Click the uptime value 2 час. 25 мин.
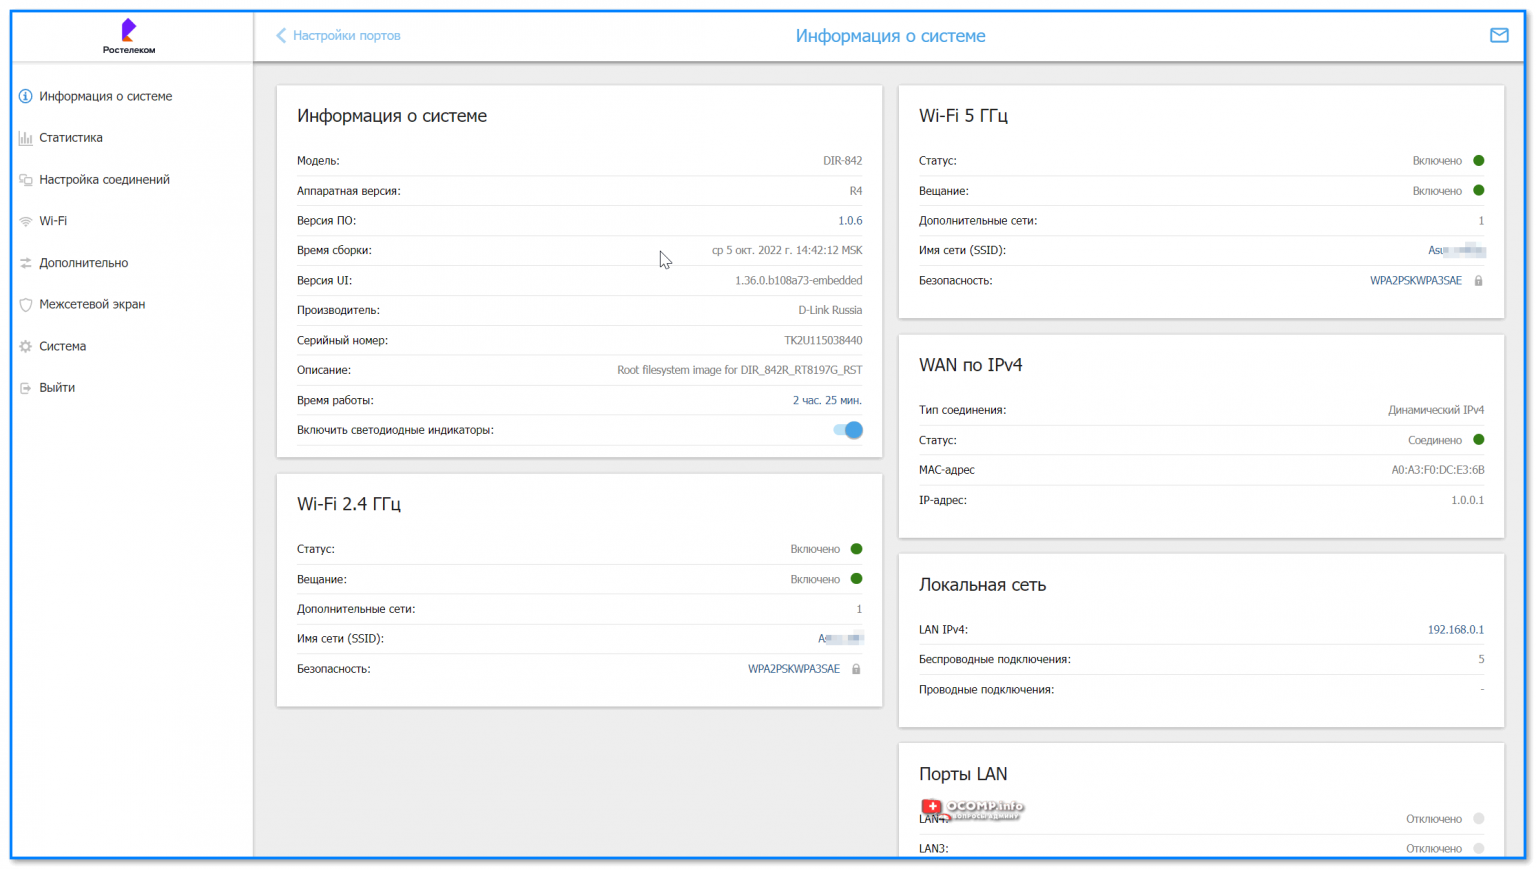This screenshot has width=1536, height=869. [827, 400]
